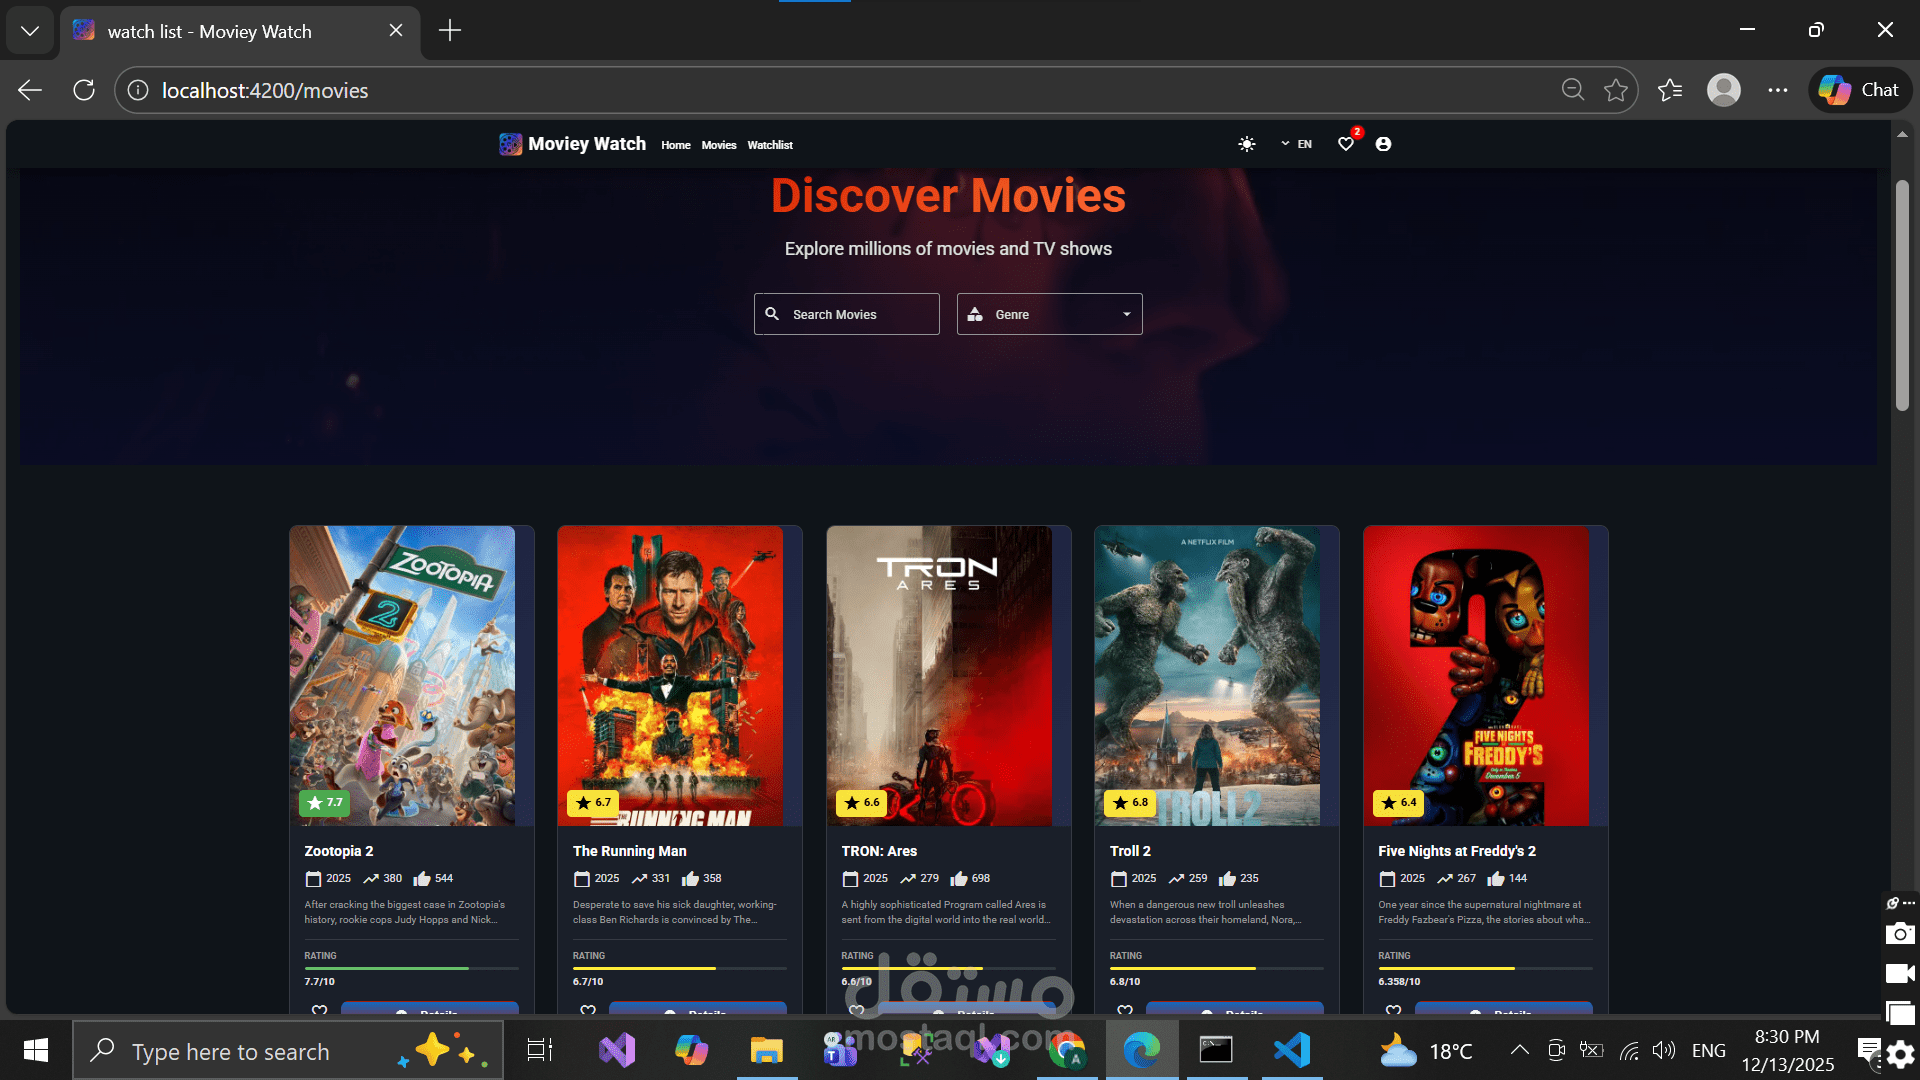Click Five Nights at Freddy's 2 rating bar

click(1485, 968)
